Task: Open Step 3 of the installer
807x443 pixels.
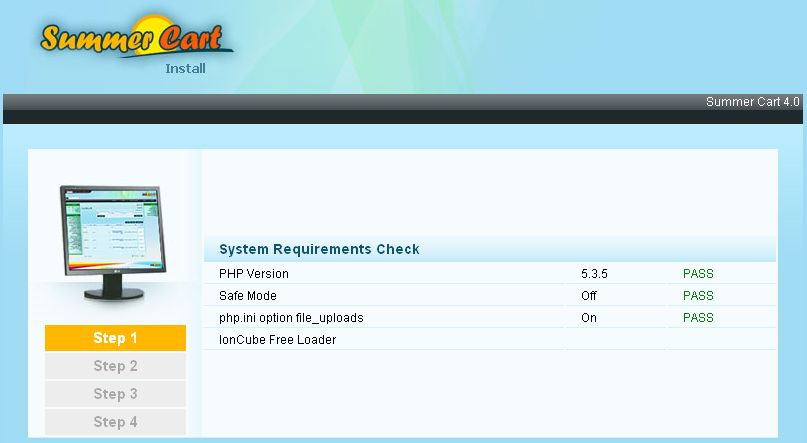Action: coord(115,394)
